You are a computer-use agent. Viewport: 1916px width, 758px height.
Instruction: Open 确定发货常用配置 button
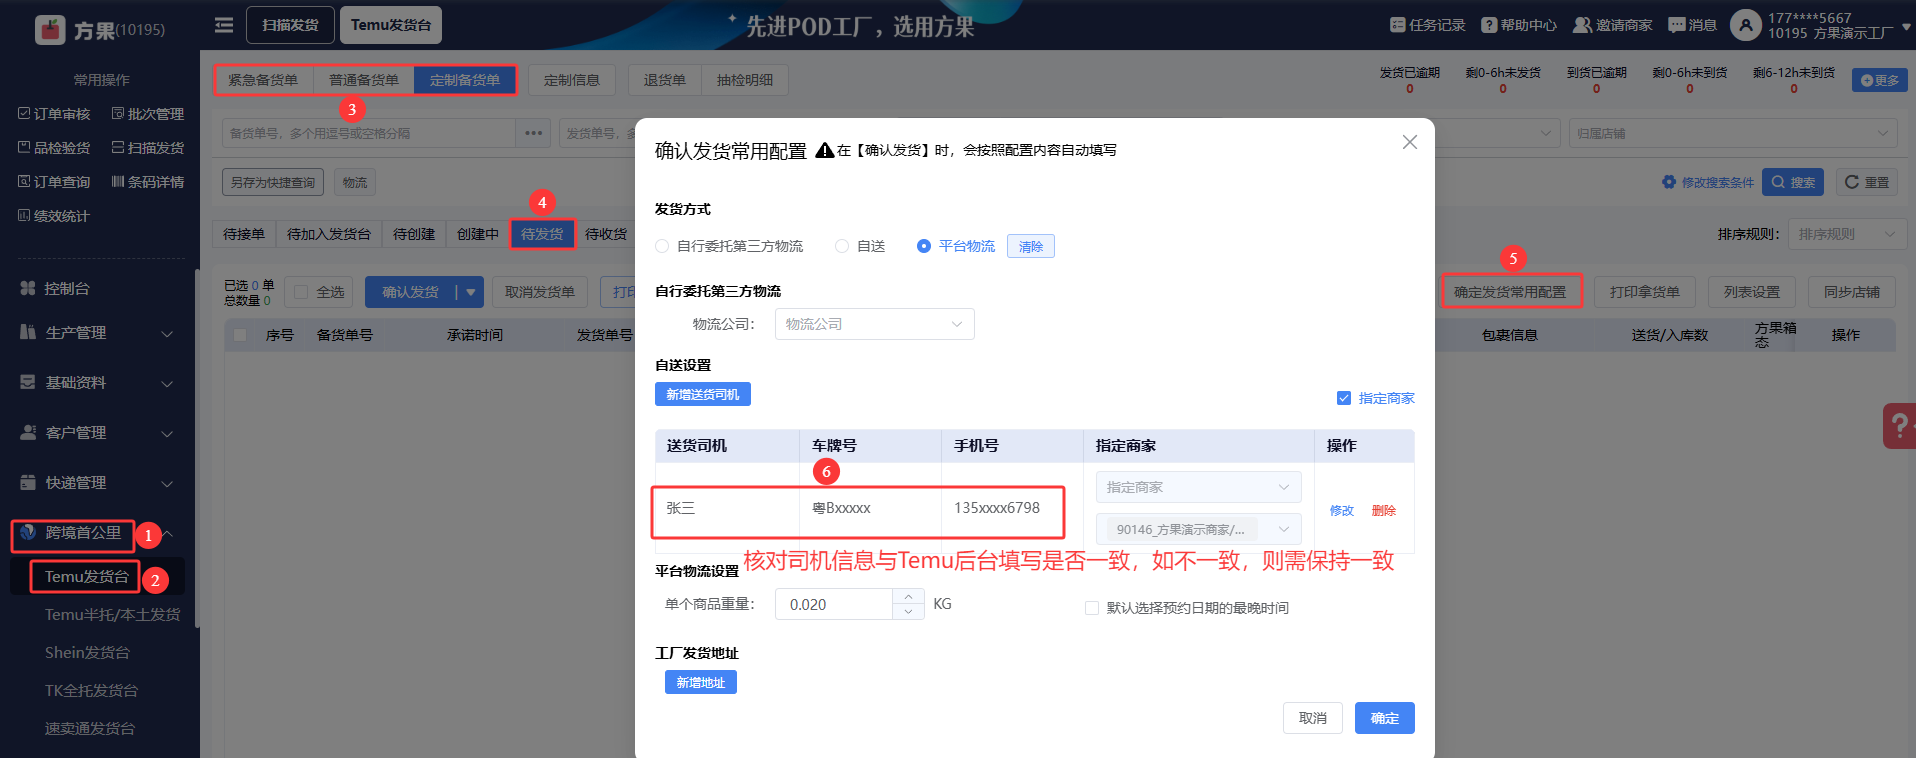click(x=1510, y=292)
